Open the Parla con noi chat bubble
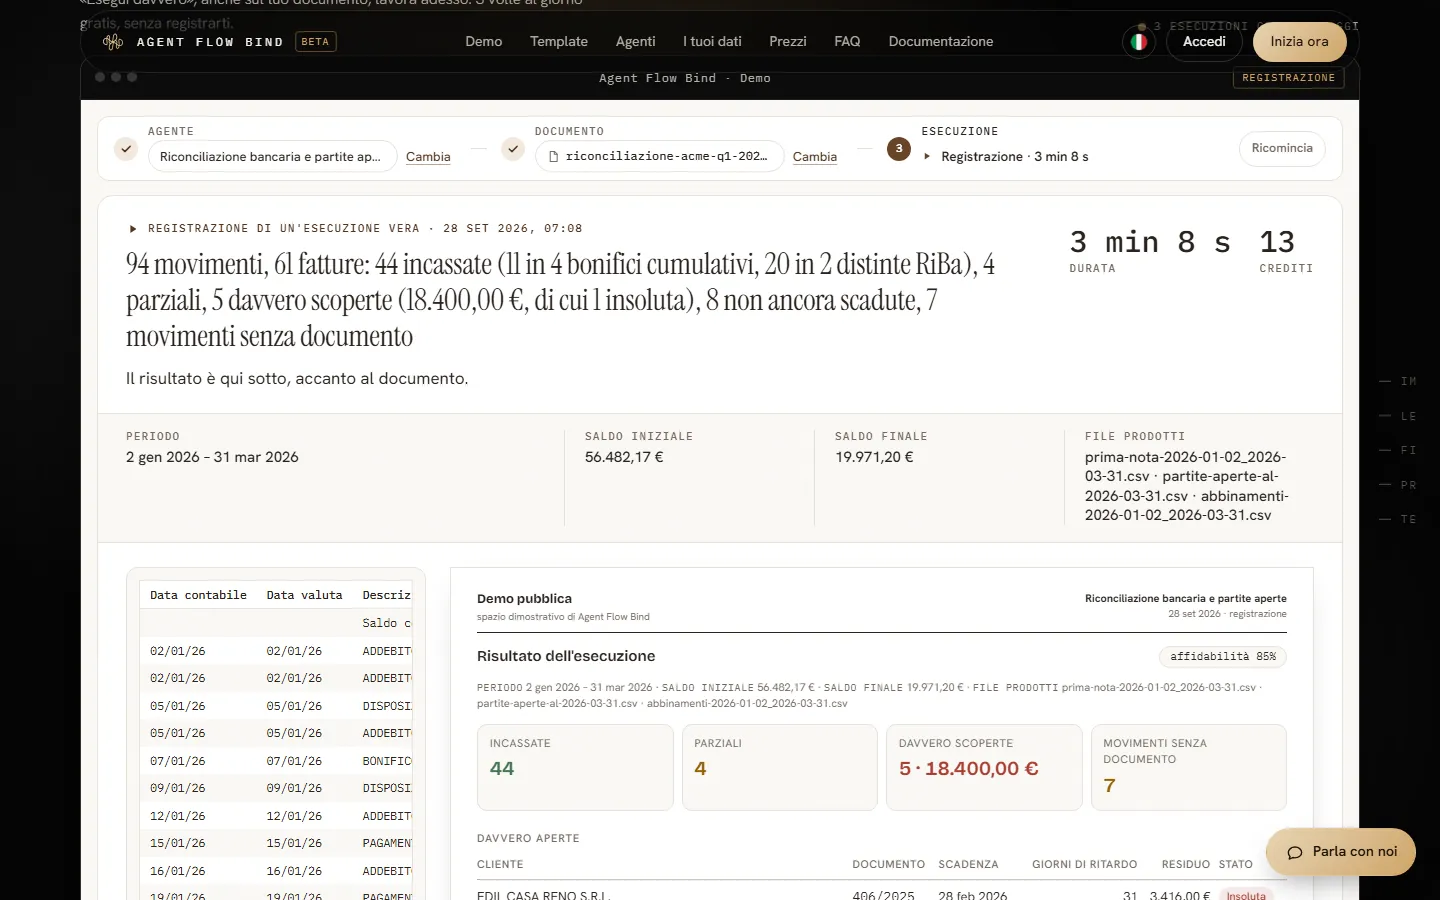Screen dimensions: 1440x900 point(1341,852)
